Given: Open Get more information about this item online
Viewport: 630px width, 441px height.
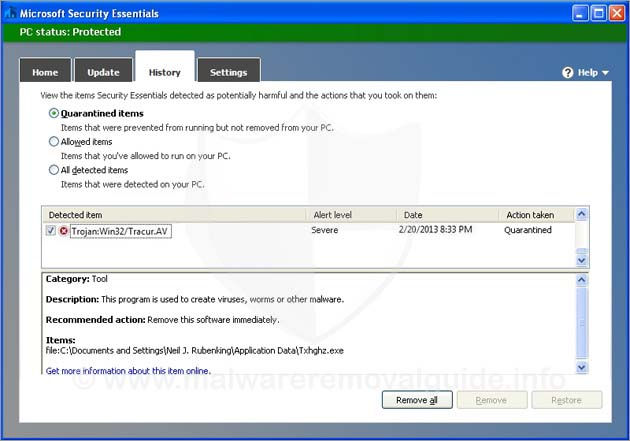Looking at the screenshot, I should (x=128, y=371).
